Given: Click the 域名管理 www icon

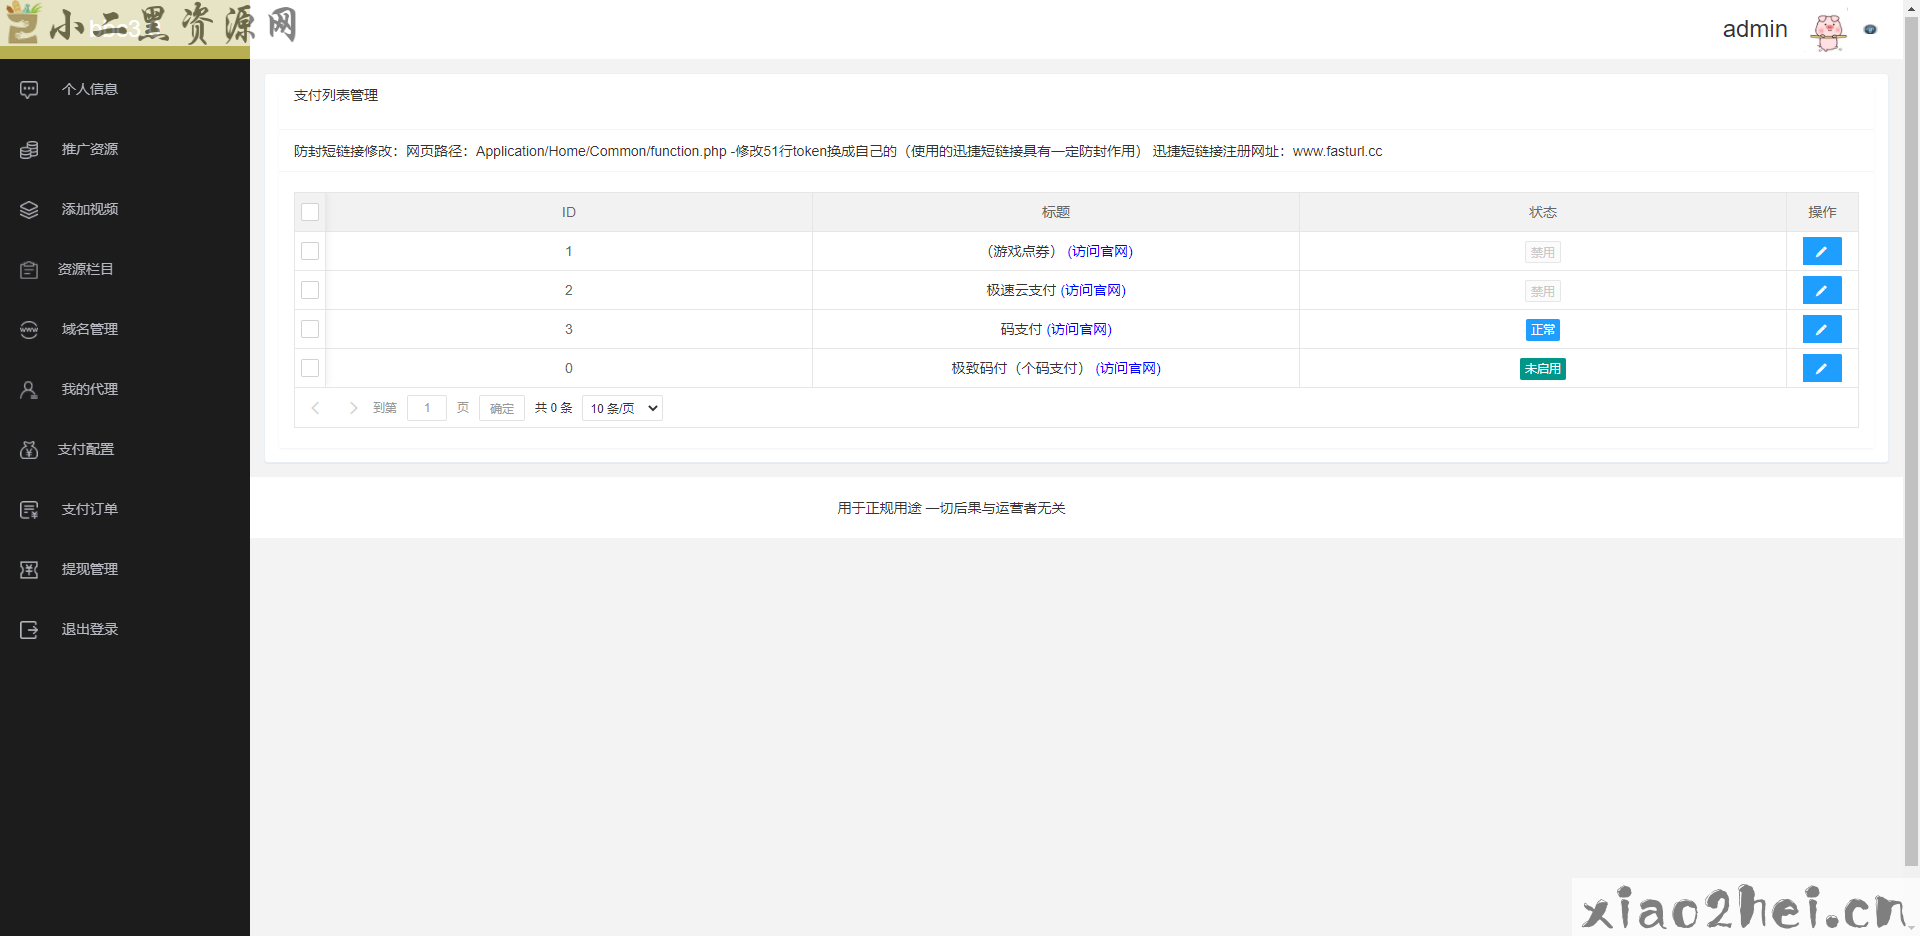Looking at the screenshot, I should tap(29, 330).
